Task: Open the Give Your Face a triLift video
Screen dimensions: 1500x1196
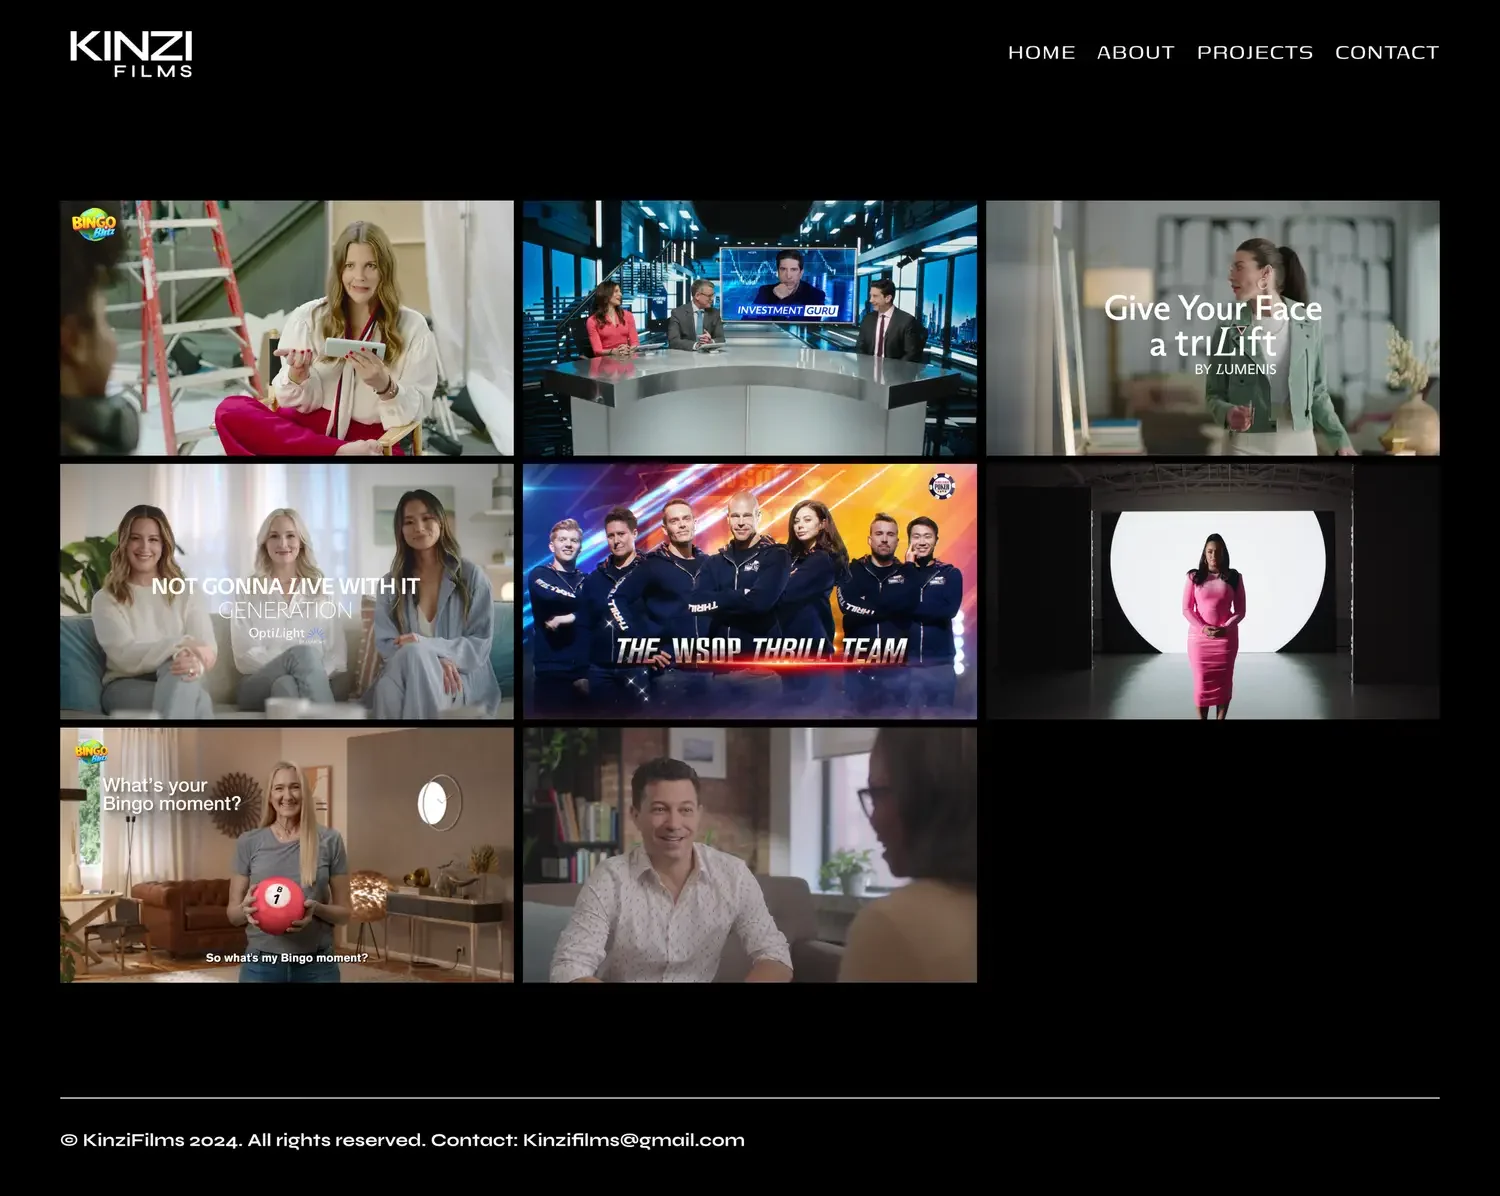Action: click(x=1213, y=328)
